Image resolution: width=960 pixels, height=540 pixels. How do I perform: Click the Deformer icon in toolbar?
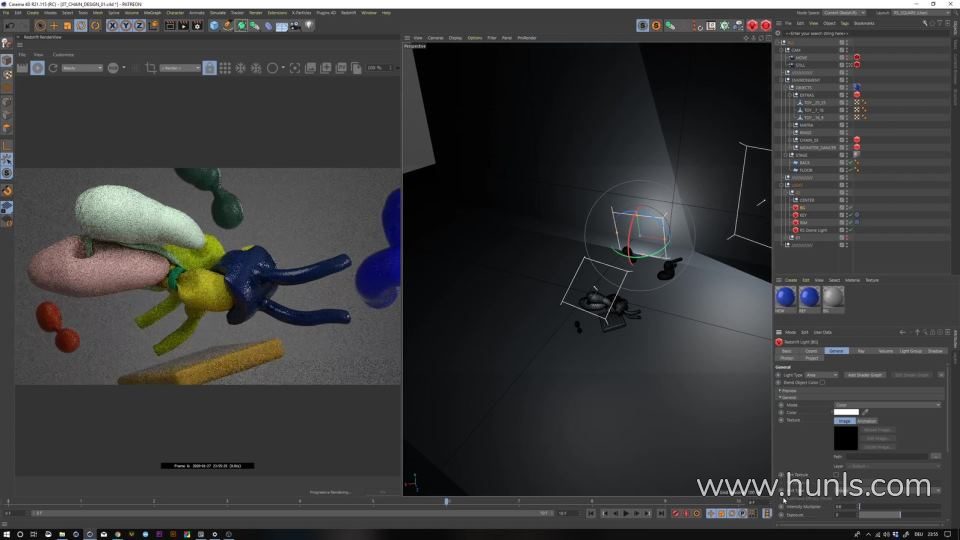(x=268, y=26)
